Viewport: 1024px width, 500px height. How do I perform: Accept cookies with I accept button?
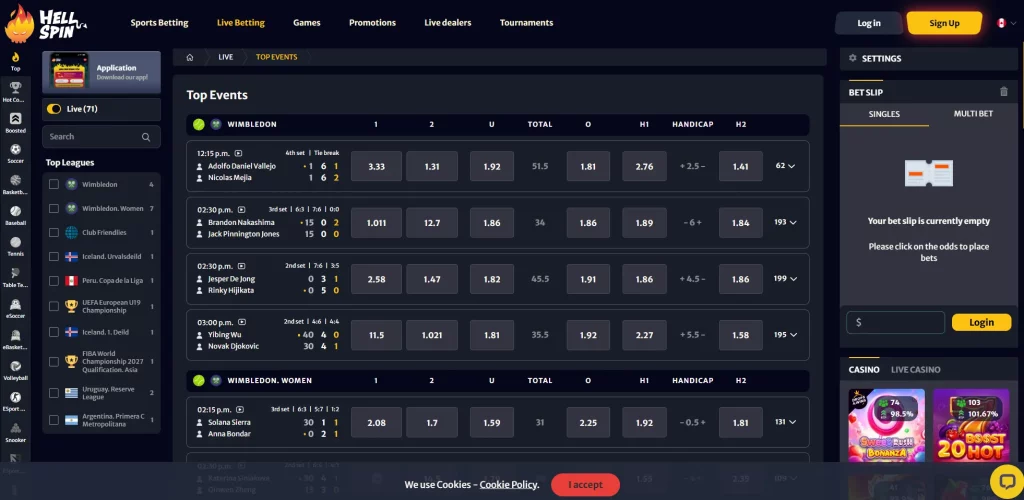(585, 485)
